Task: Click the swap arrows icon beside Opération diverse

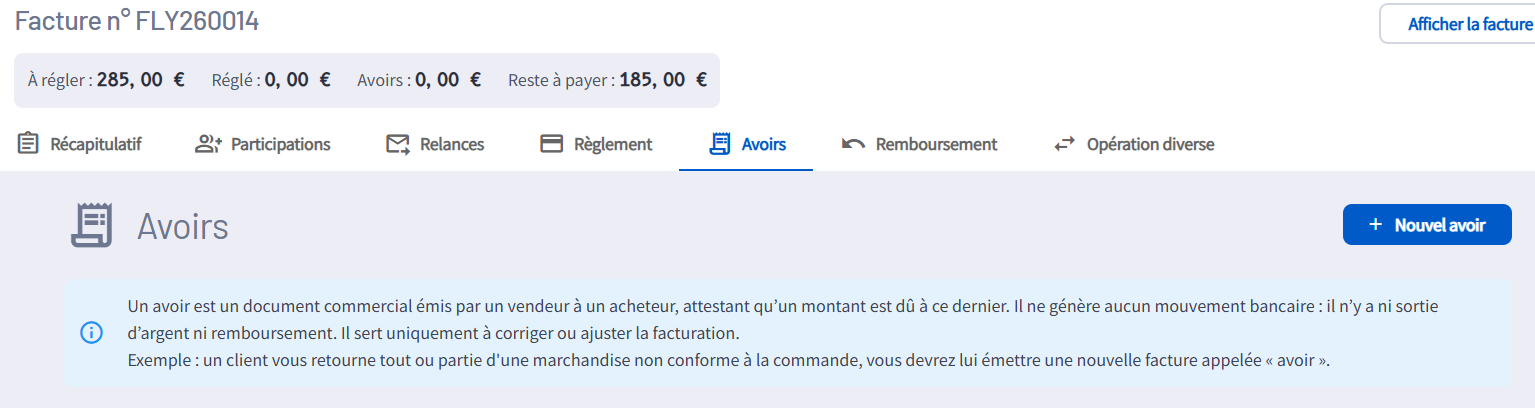Action: point(1064,144)
